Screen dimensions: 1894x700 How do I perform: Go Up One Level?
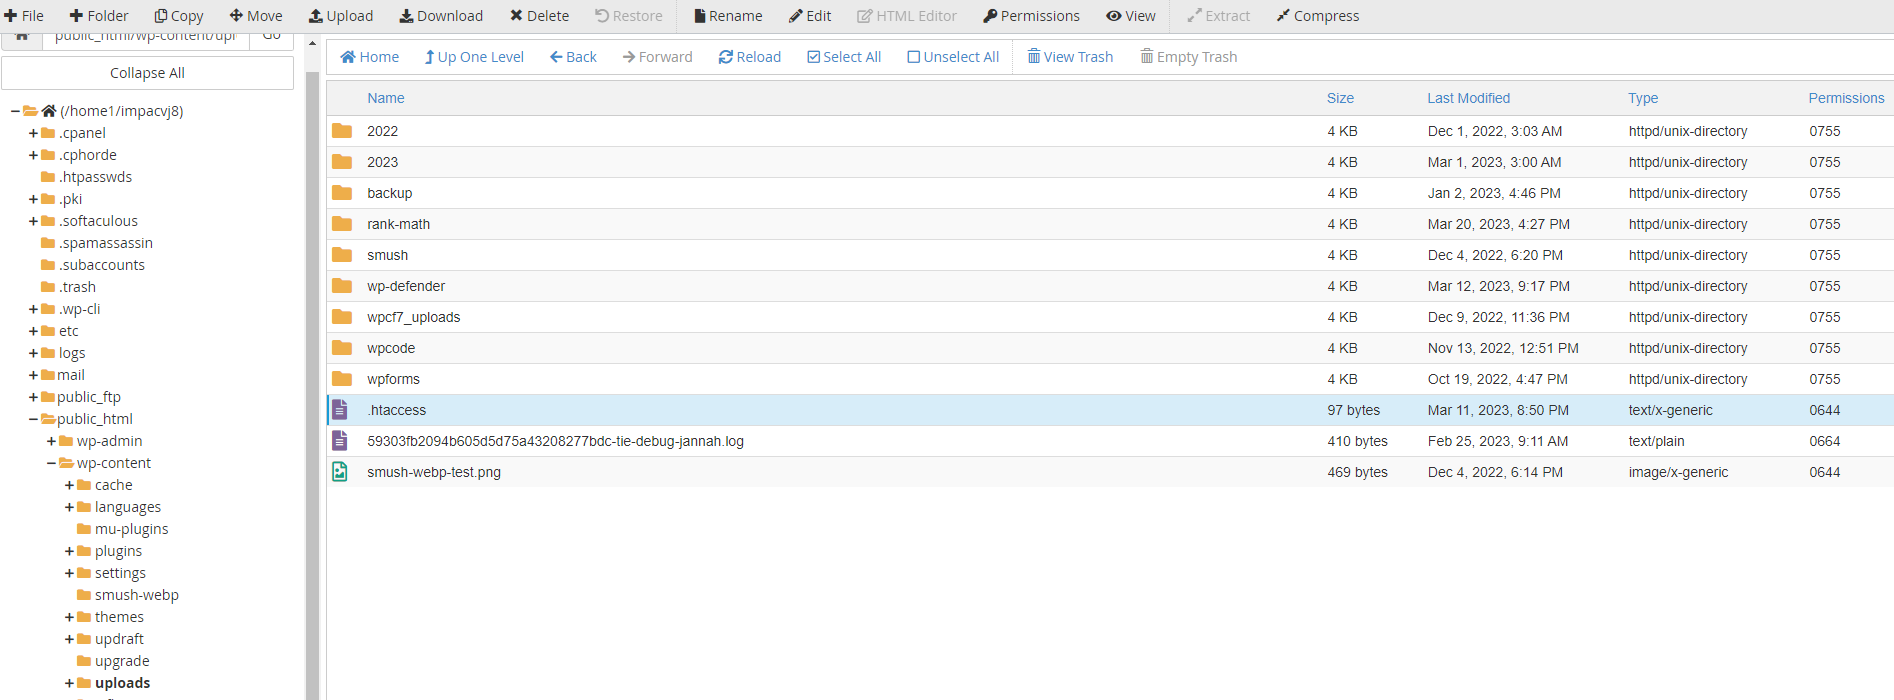(473, 57)
